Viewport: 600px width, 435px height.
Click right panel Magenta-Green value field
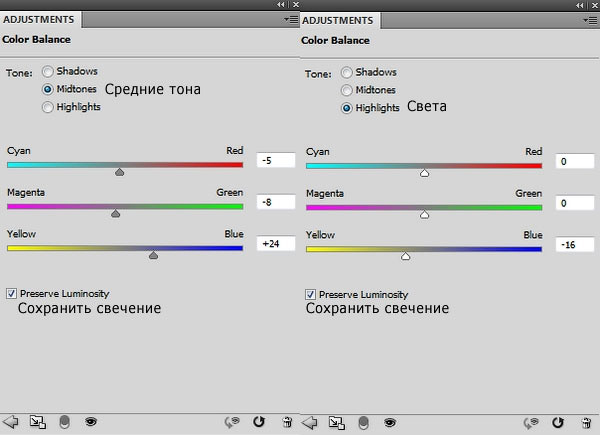(x=575, y=203)
